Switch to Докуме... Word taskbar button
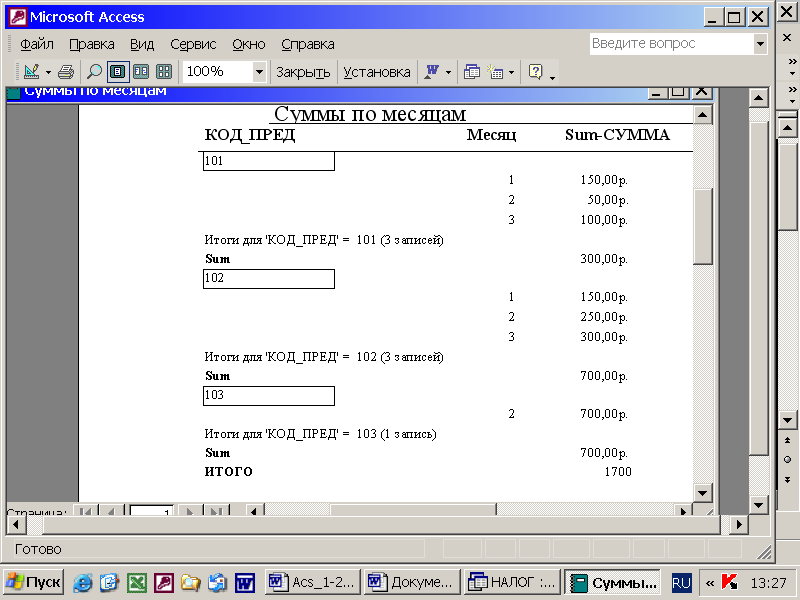Screen dimensions: 800x600 pos(412,582)
